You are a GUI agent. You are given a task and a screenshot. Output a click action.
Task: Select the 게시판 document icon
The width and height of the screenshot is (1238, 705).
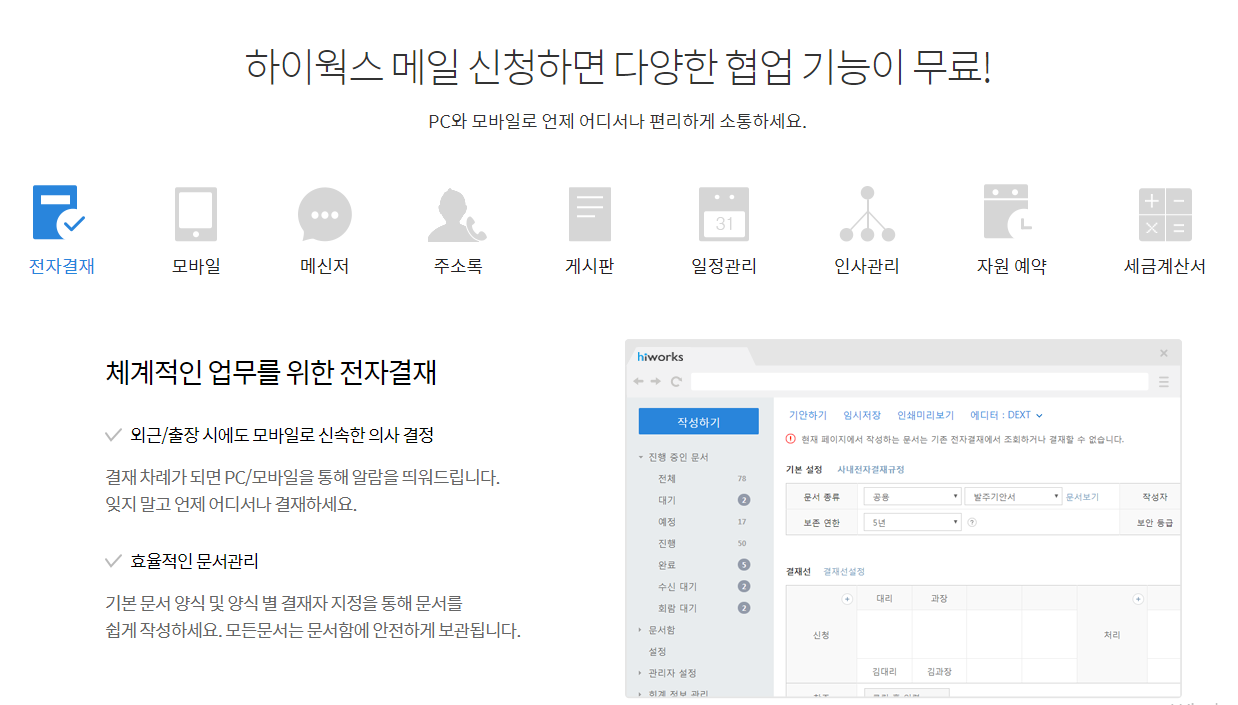(x=589, y=214)
